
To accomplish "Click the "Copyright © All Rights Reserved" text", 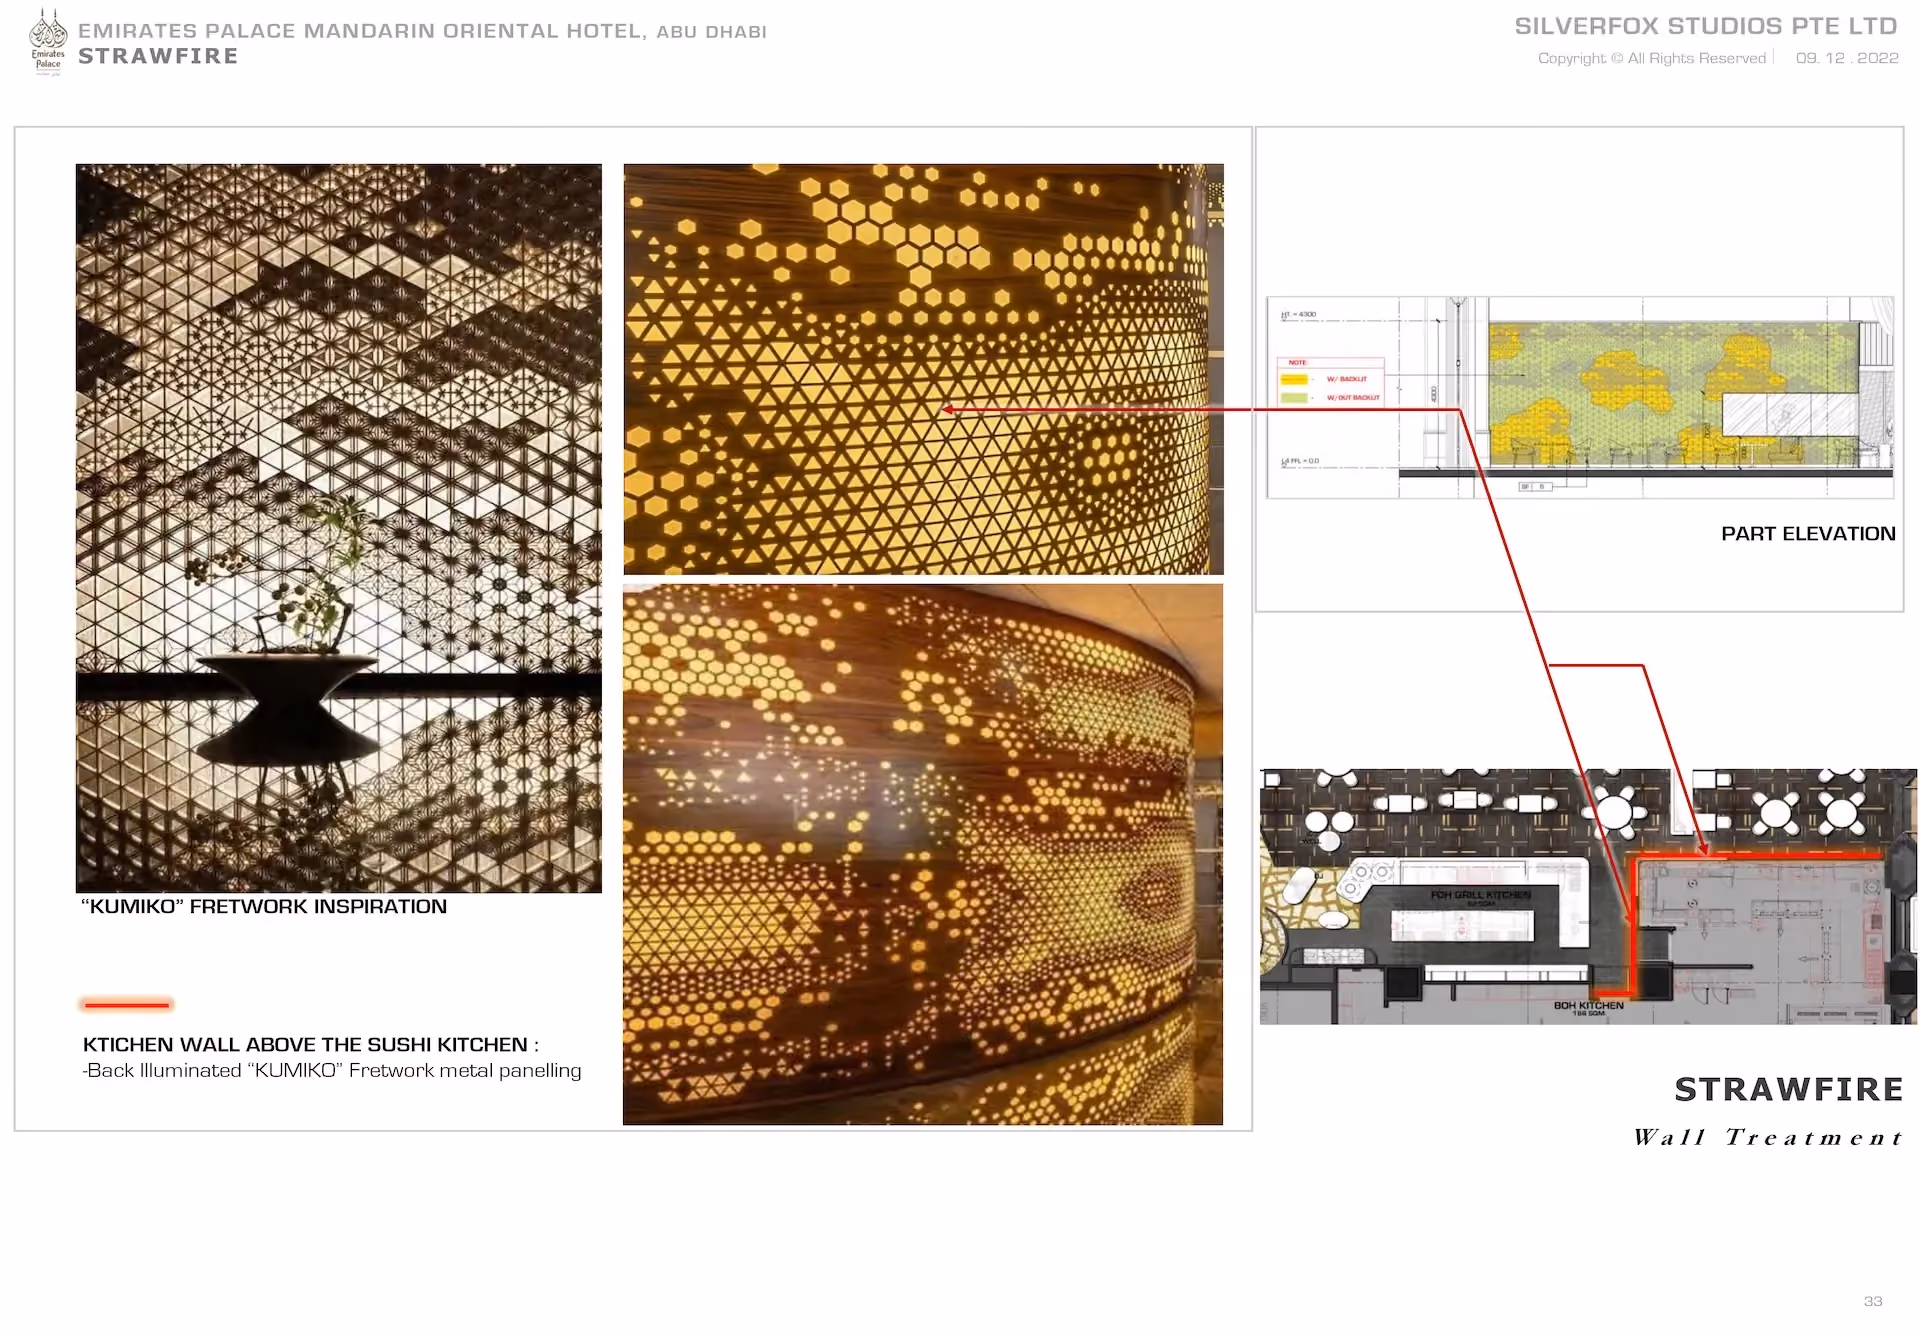I will tap(1652, 59).
